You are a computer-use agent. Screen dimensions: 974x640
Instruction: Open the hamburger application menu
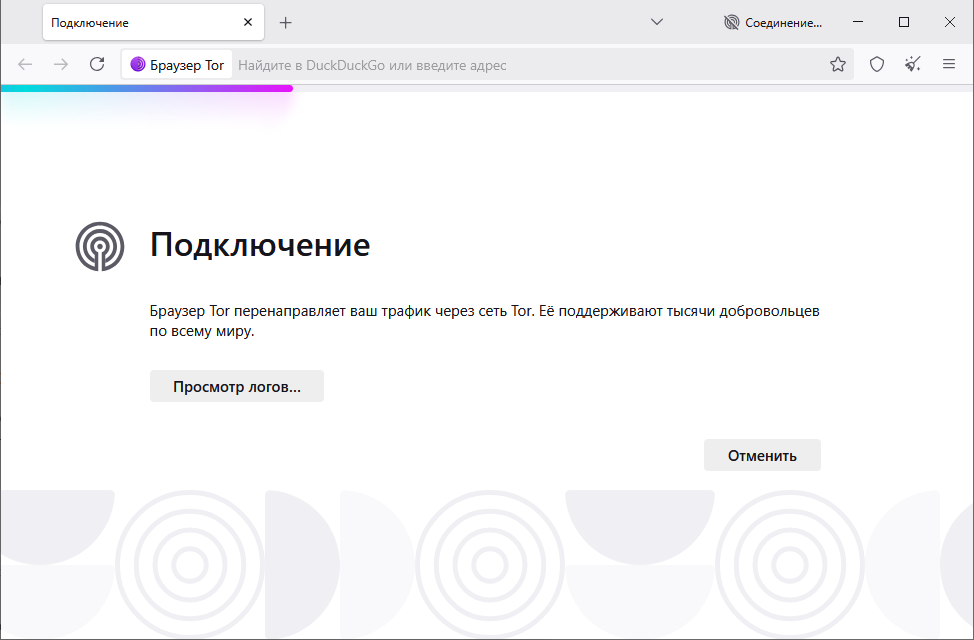[x=949, y=64]
